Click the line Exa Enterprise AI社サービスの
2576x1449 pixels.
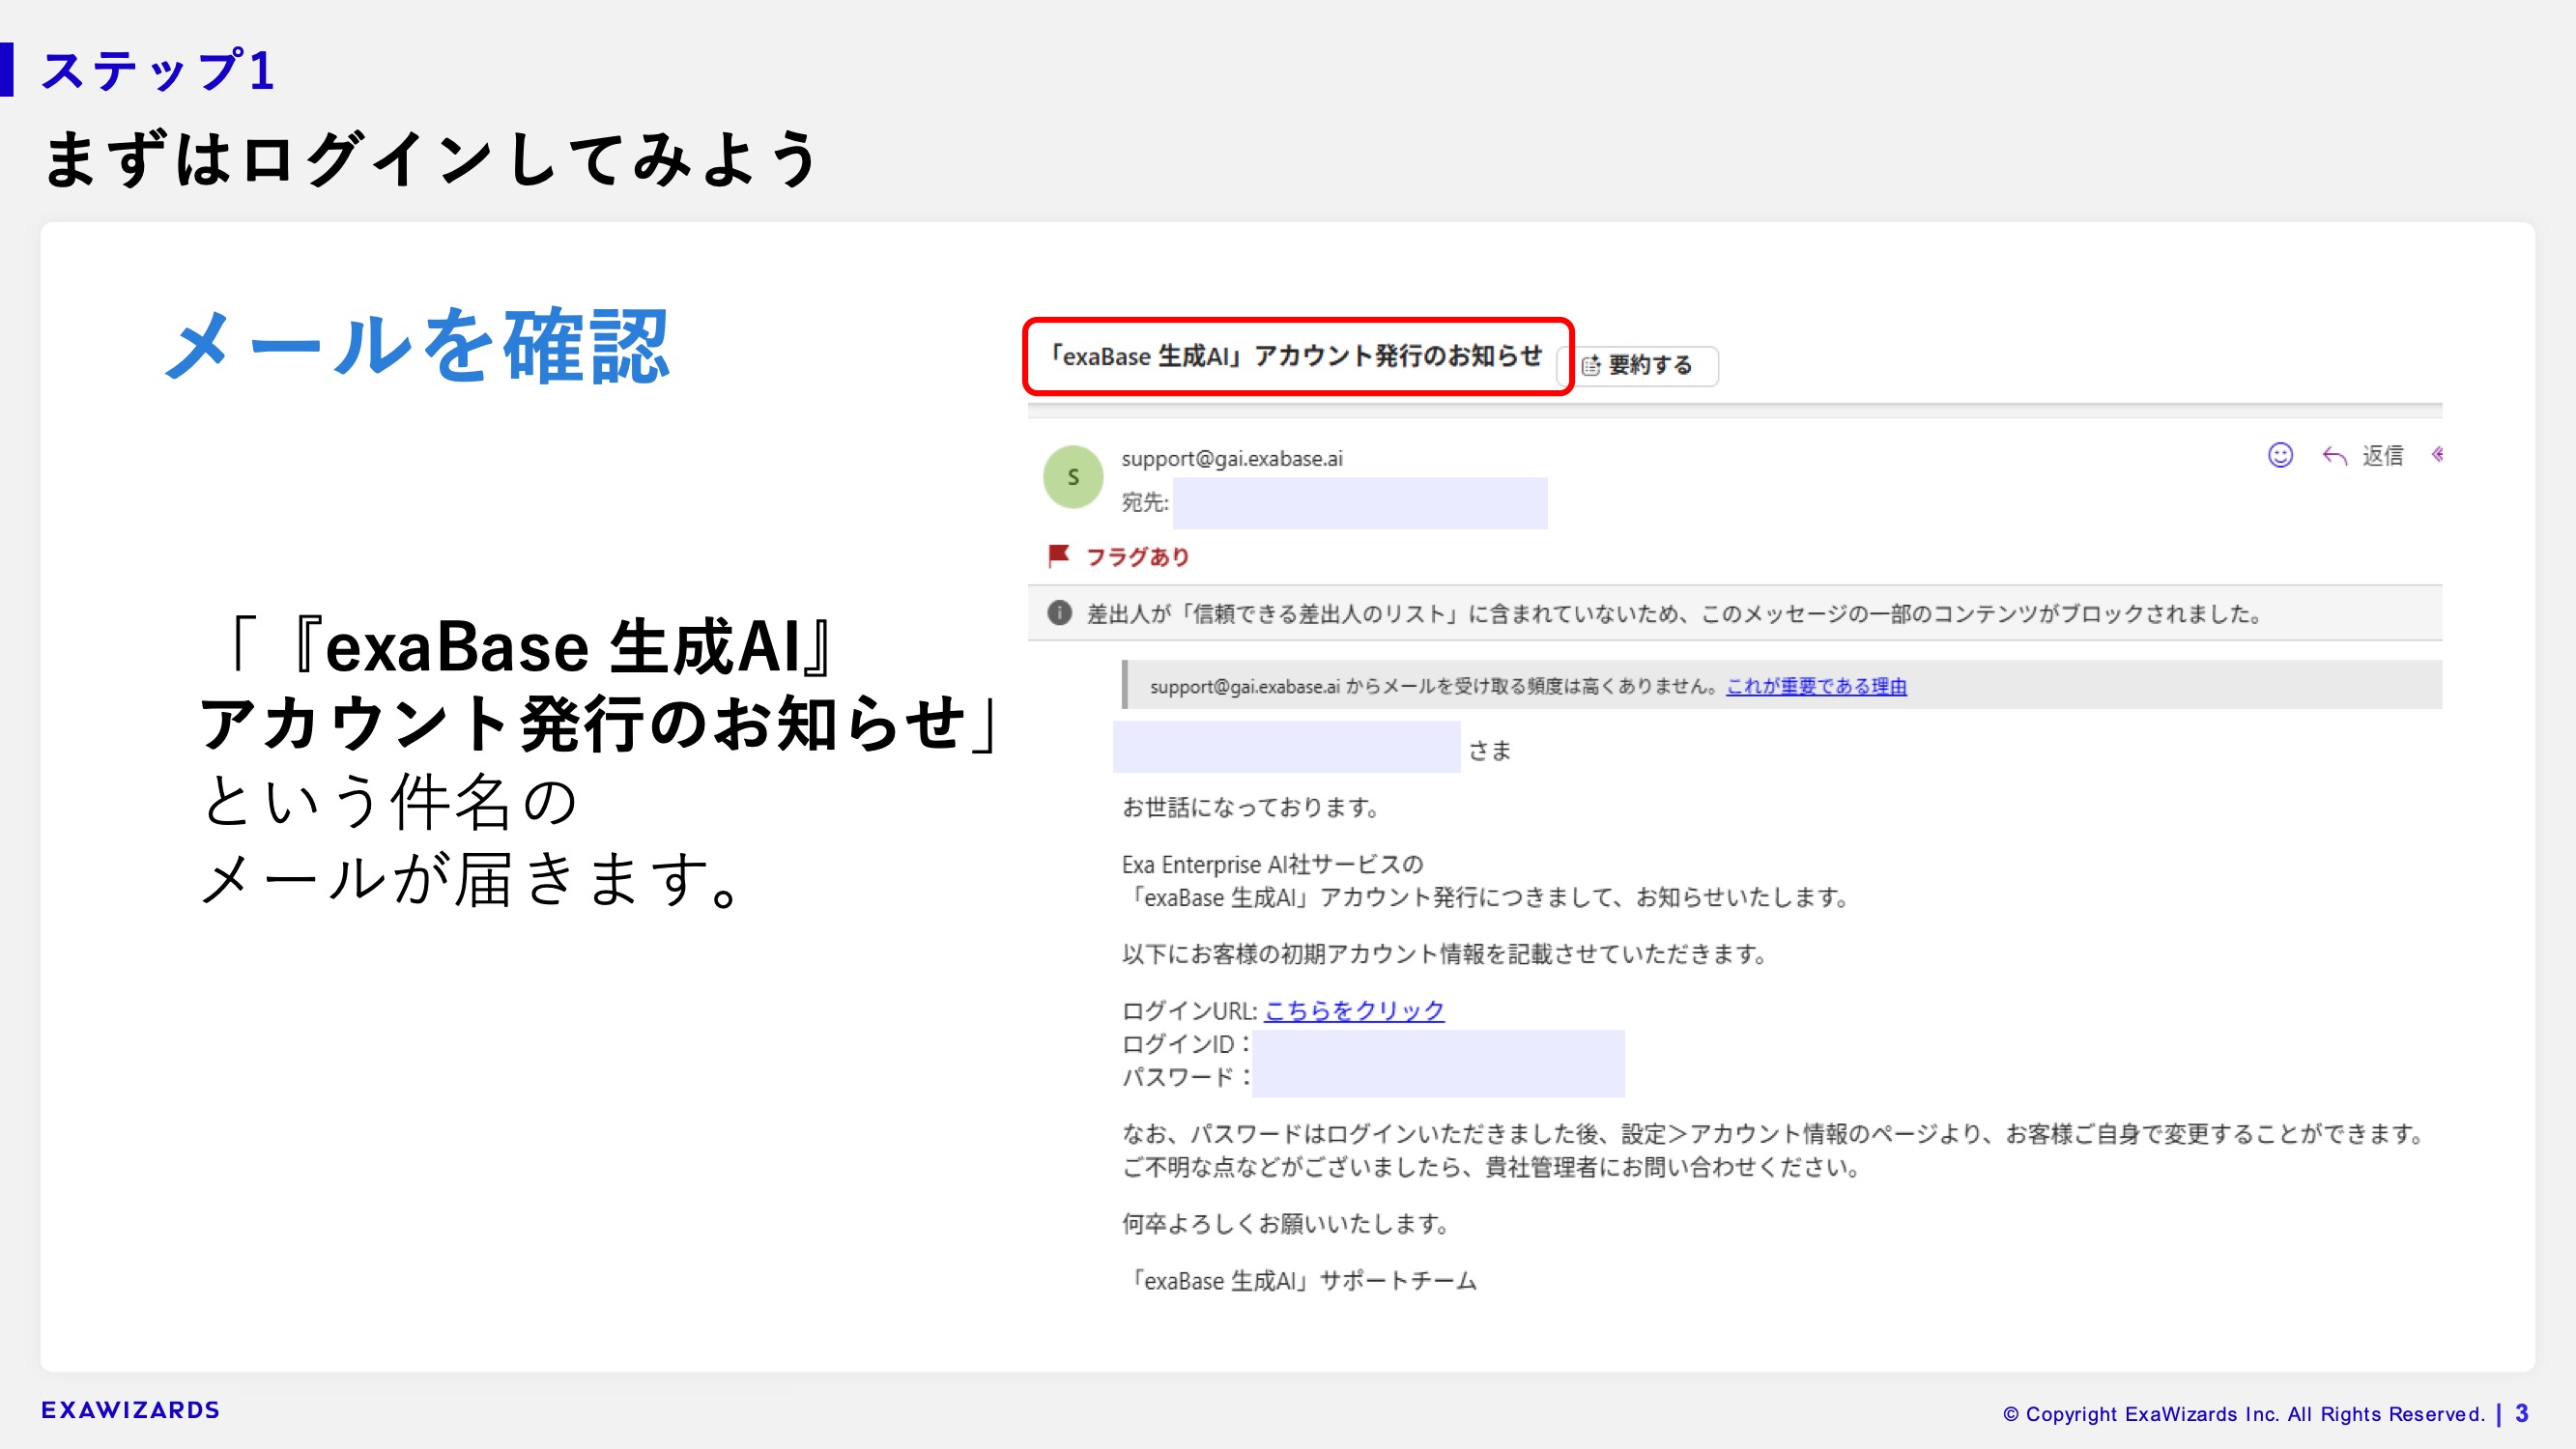[1272, 864]
